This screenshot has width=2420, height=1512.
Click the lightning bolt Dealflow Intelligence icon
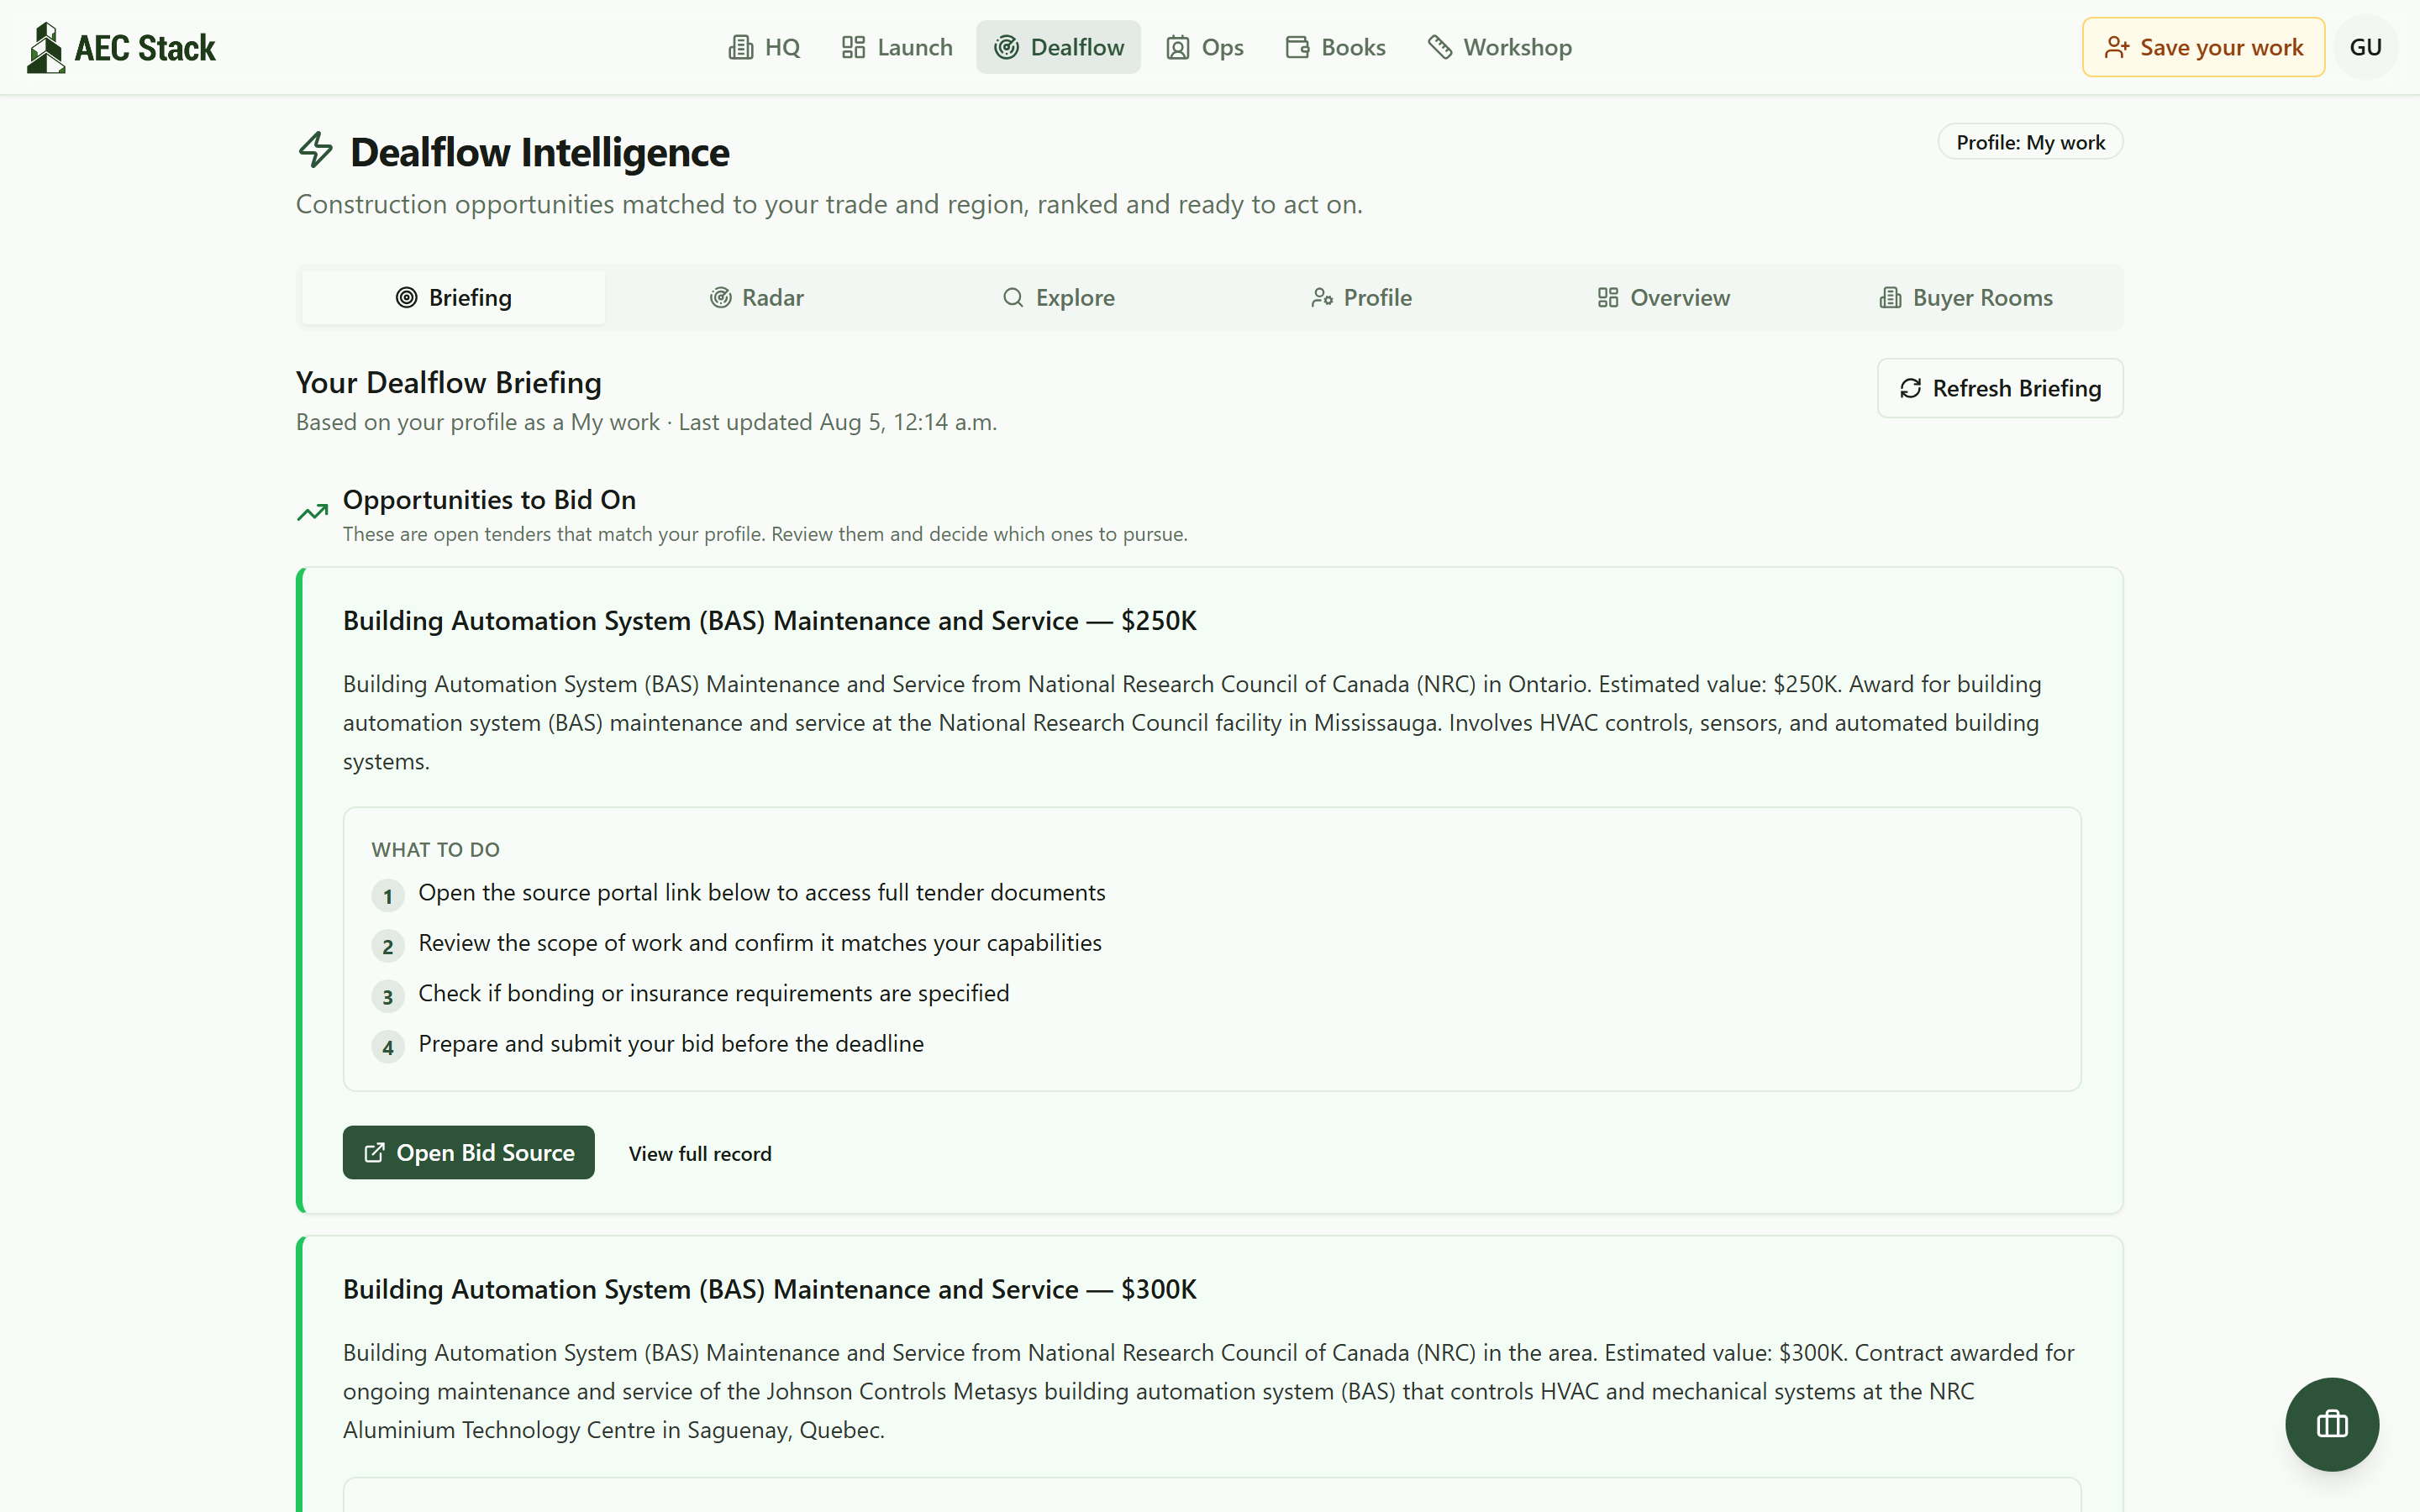[316, 150]
